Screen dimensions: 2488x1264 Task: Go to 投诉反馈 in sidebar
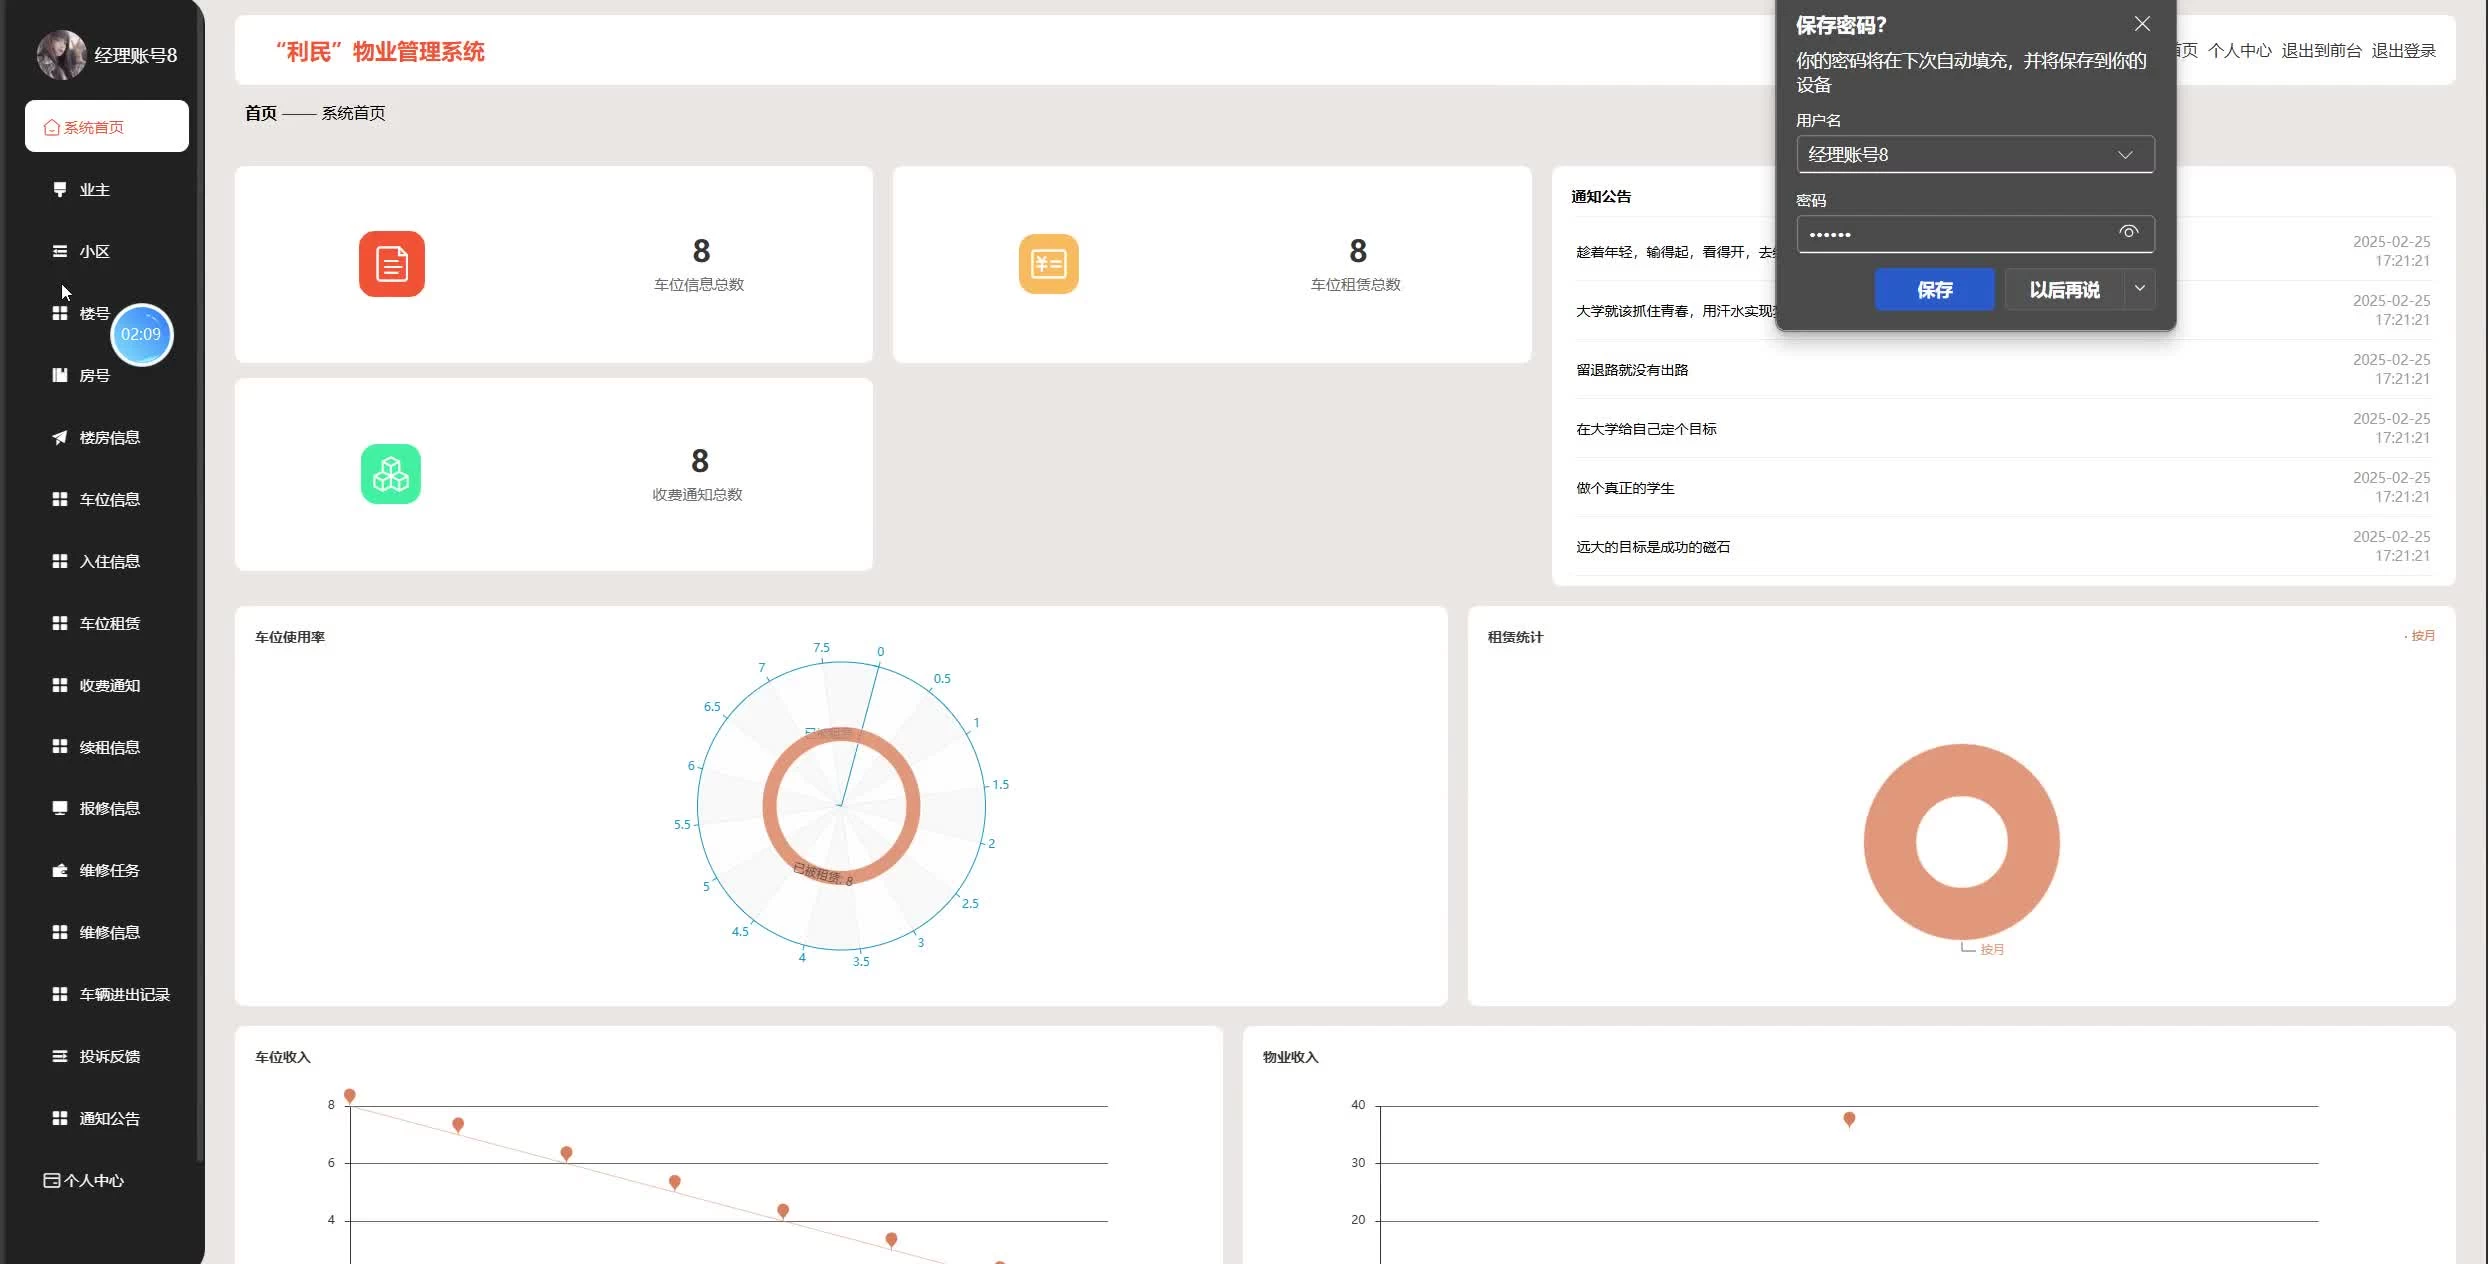click(x=109, y=1056)
